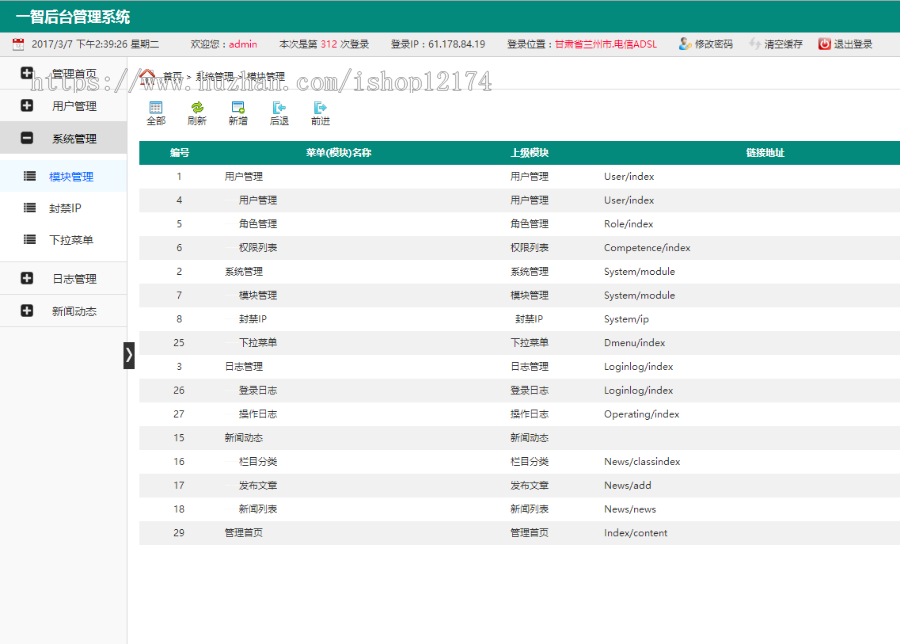This screenshot has height=644, width=900.
Task: Select the 封禁IP row in the table
Action: pyautogui.click(x=400, y=319)
